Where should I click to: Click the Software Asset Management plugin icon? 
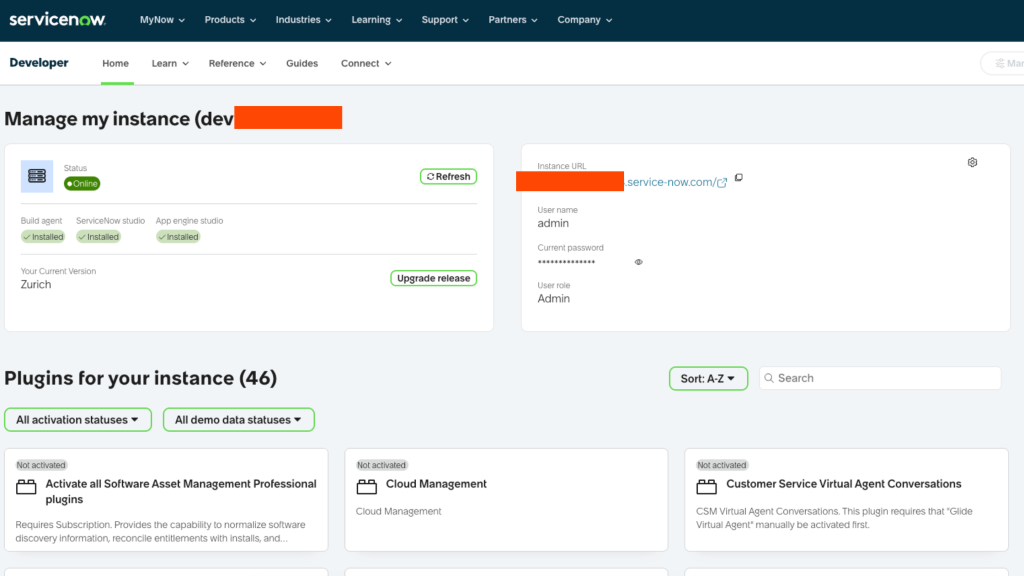(26, 486)
